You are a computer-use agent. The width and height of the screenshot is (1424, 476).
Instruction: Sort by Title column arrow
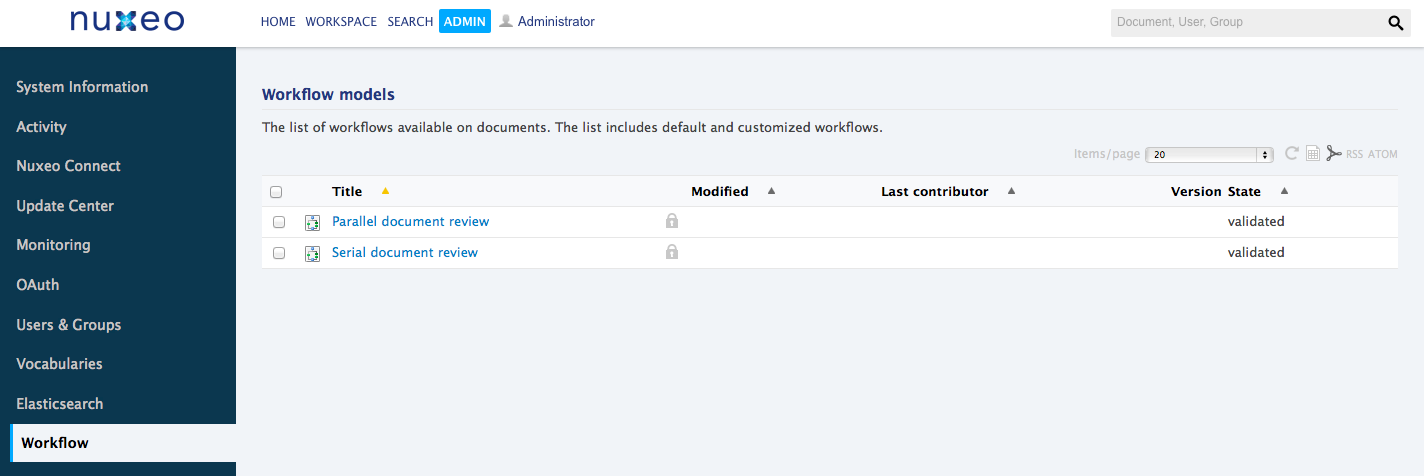(x=386, y=191)
